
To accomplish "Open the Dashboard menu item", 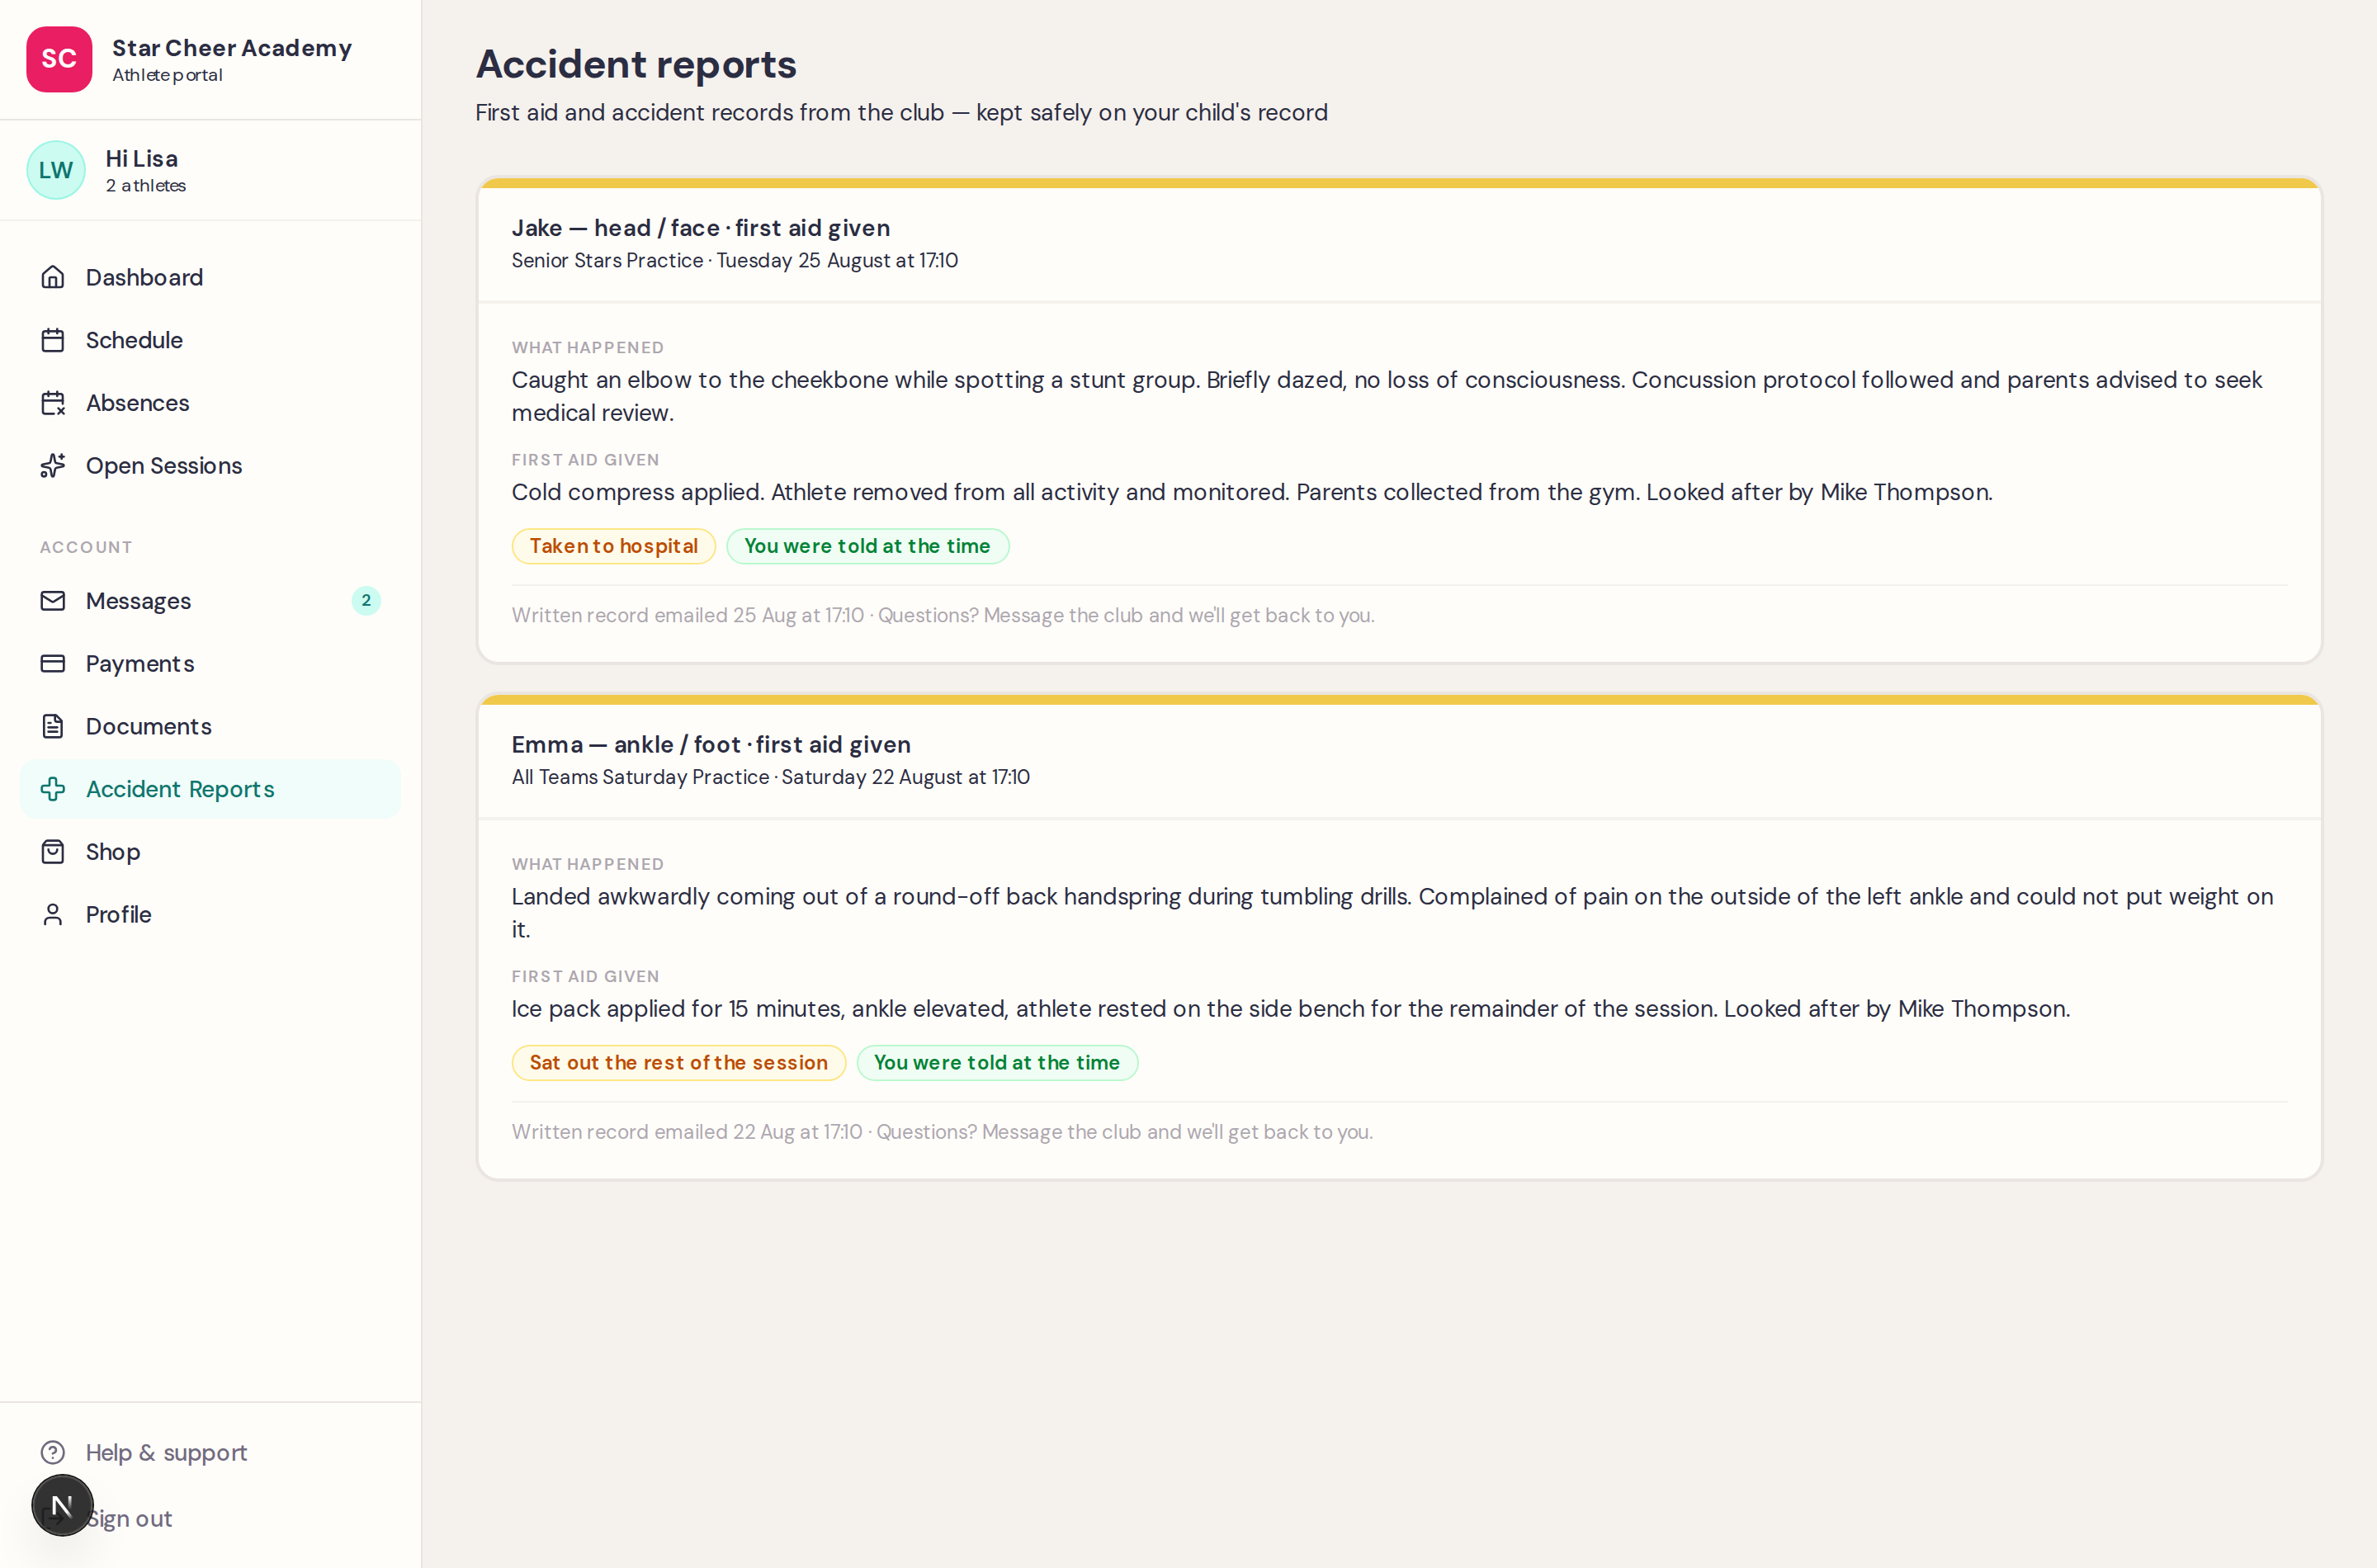I will 210,277.
